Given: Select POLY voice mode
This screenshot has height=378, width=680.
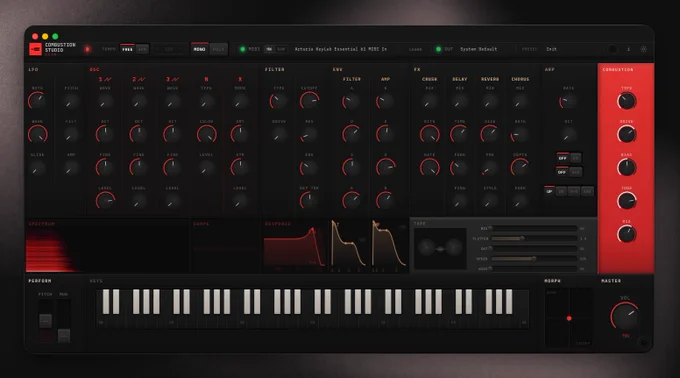Looking at the screenshot, I should 218,49.
